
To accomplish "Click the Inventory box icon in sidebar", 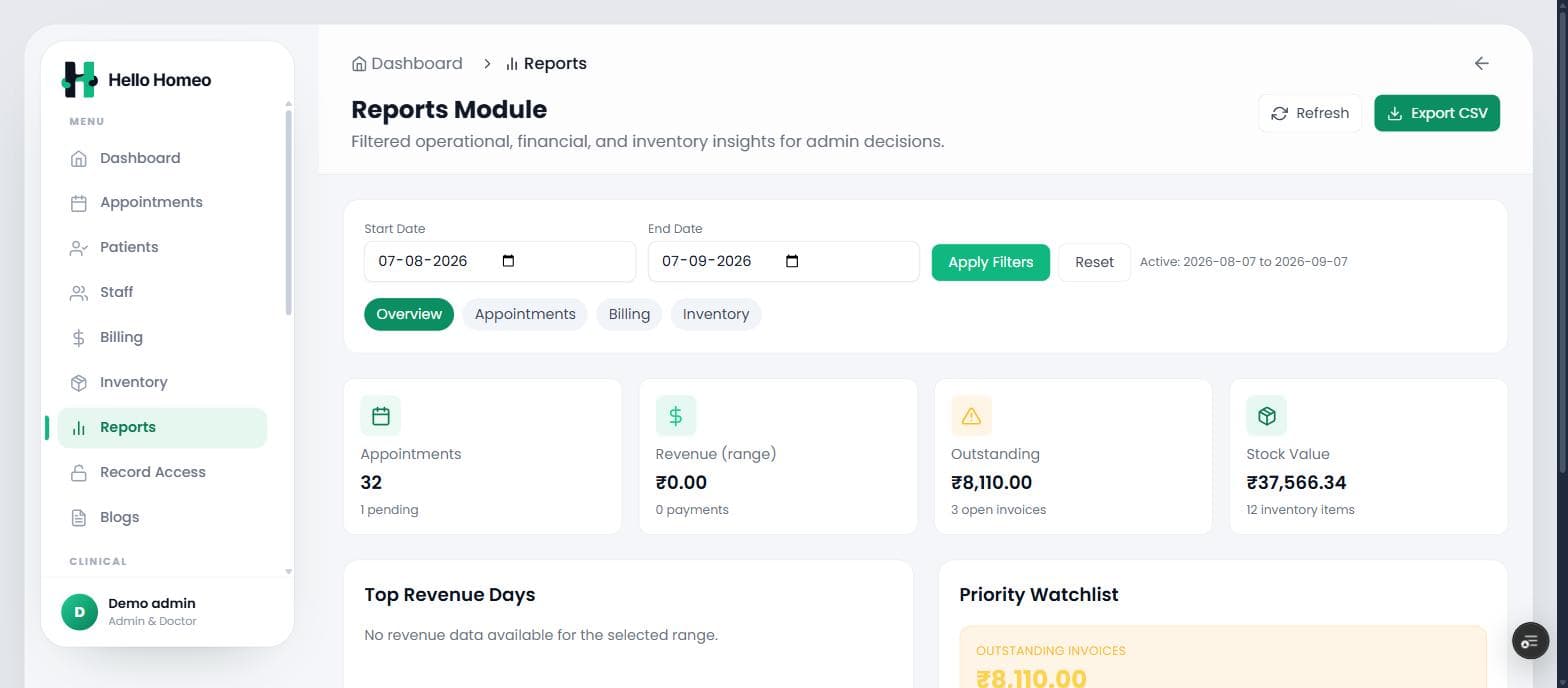I will click(79, 383).
